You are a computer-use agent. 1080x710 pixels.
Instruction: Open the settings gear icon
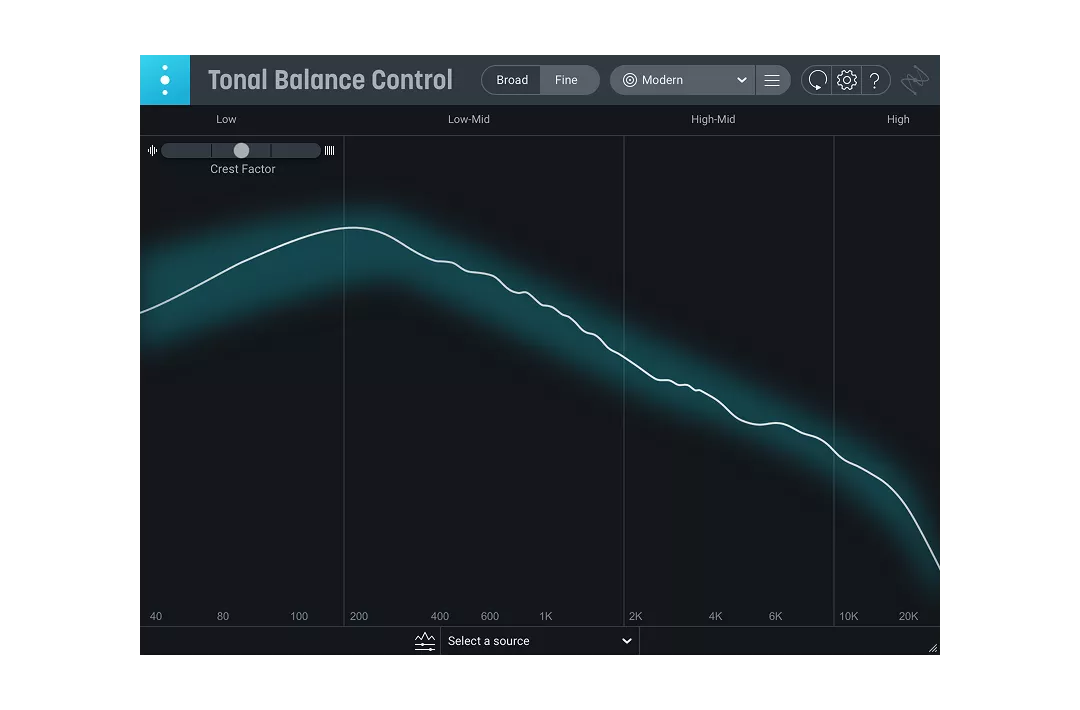point(846,80)
